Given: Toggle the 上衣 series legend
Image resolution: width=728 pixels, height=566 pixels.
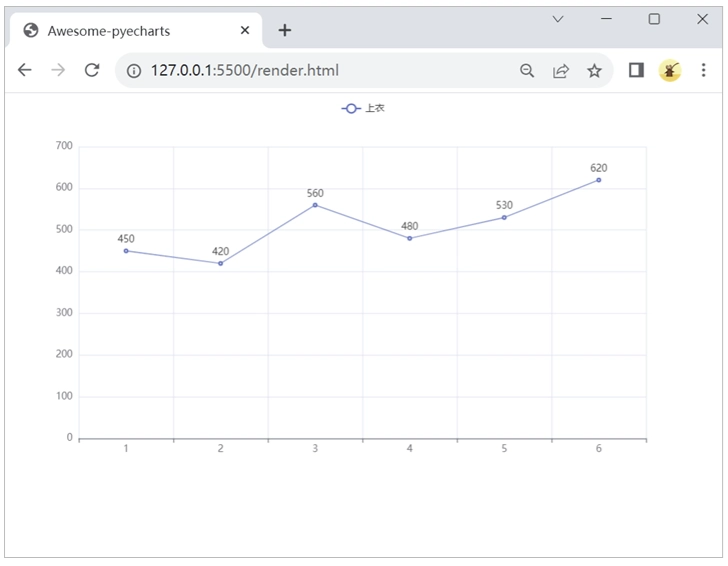Looking at the screenshot, I should (362, 108).
